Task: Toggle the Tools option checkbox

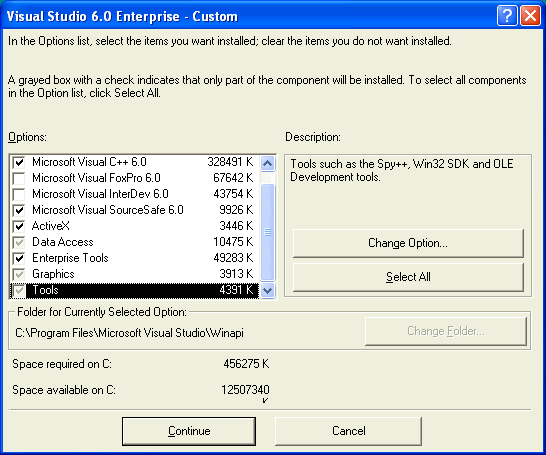Action: coord(19,290)
